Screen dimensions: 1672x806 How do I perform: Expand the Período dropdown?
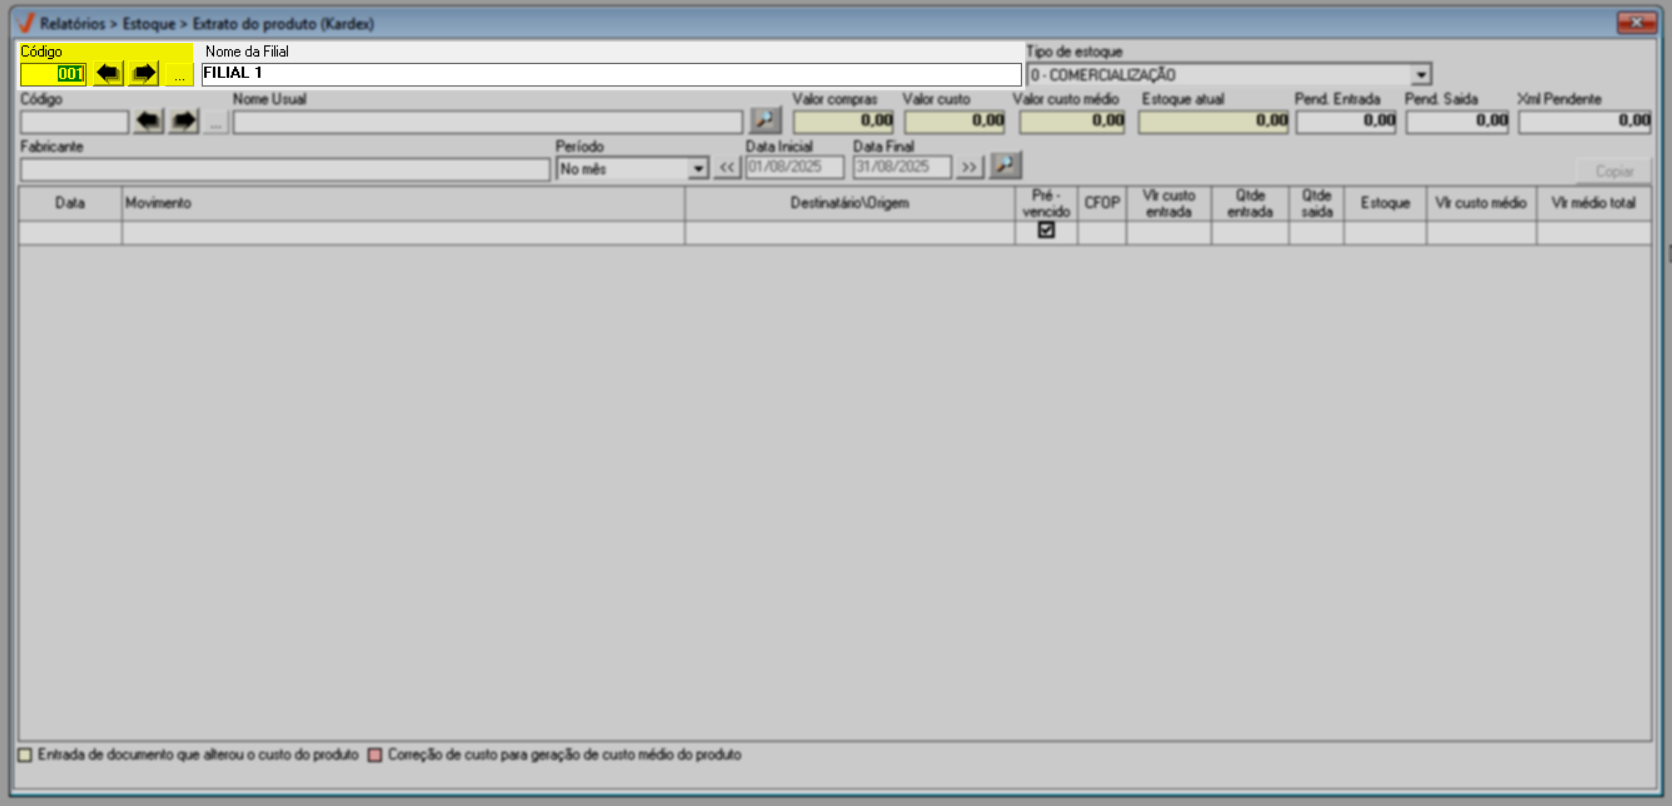(x=699, y=169)
